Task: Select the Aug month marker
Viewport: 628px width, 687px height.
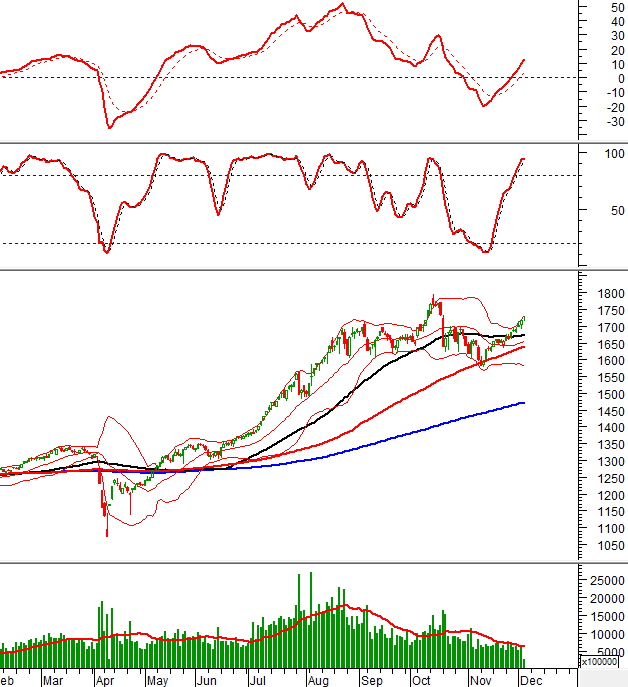Action: coord(318,679)
